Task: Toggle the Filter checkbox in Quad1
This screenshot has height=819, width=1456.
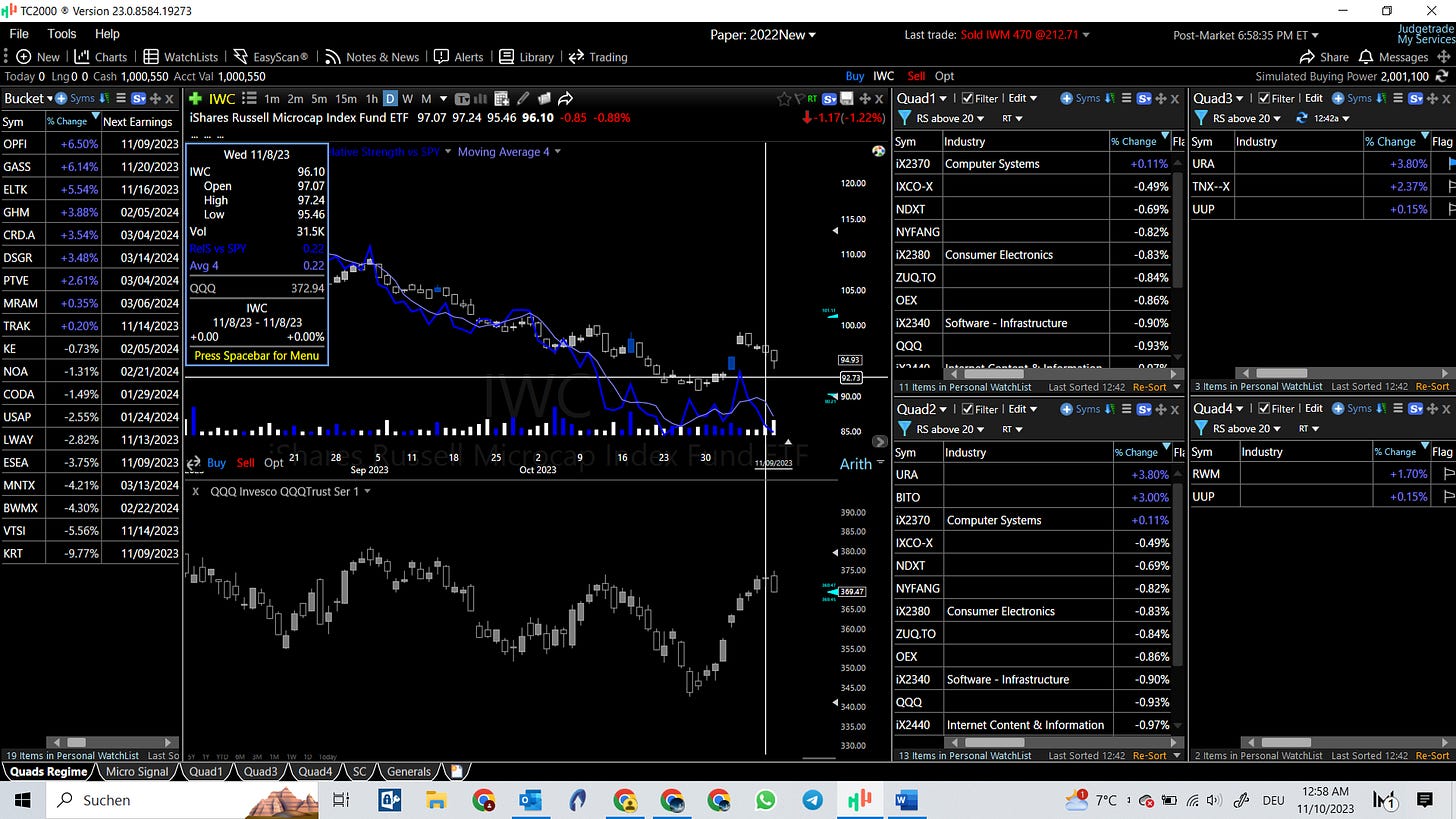Action: [x=967, y=98]
